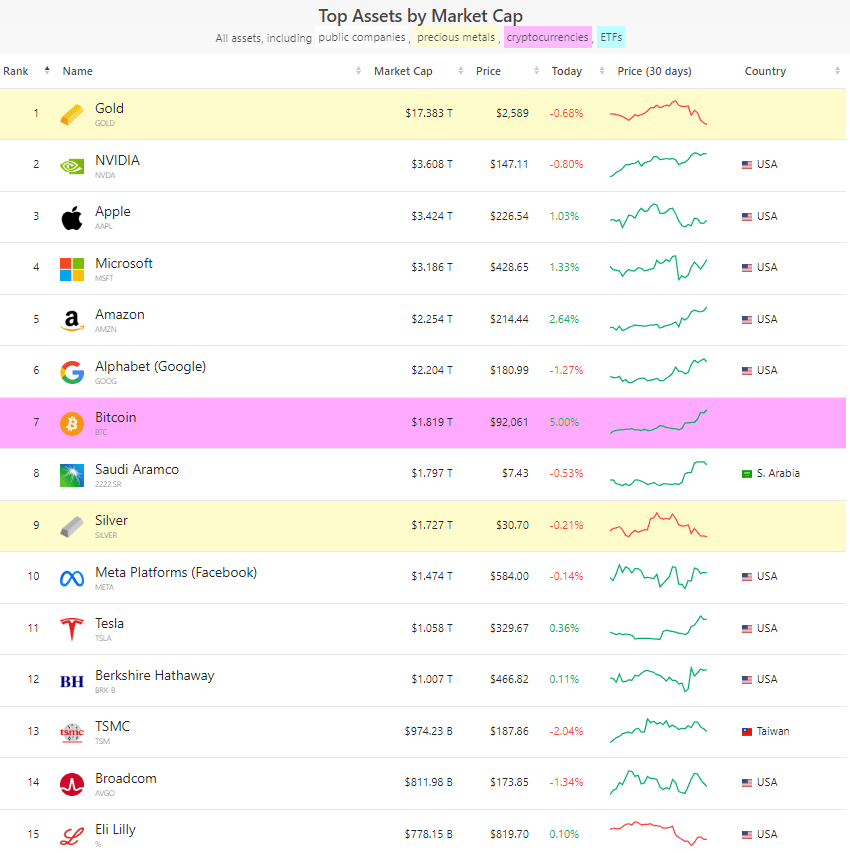The height and width of the screenshot is (853, 850).
Task: Sort by Name using its arrows
Action: pos(358,70)
